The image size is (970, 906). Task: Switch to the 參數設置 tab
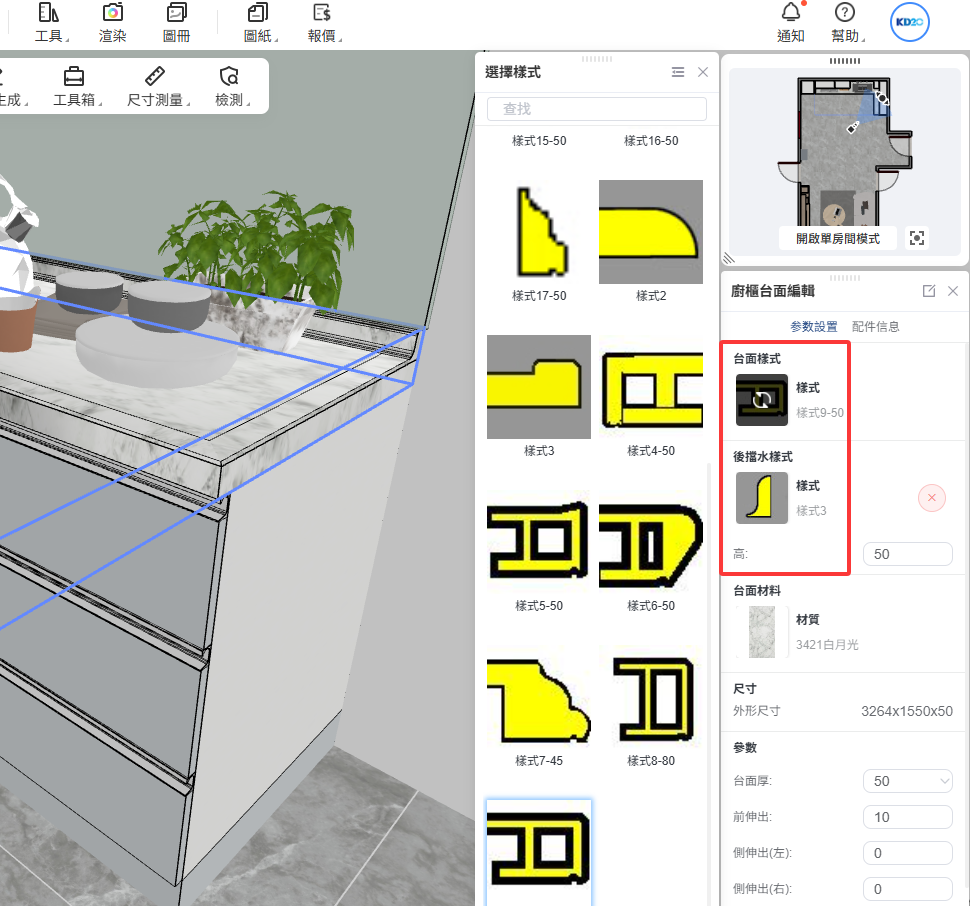(814, 327)
